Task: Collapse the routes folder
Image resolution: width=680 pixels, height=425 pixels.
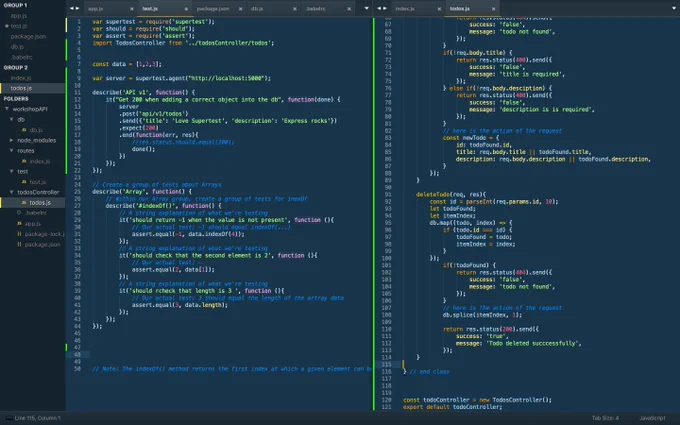Action: point(12,150)
